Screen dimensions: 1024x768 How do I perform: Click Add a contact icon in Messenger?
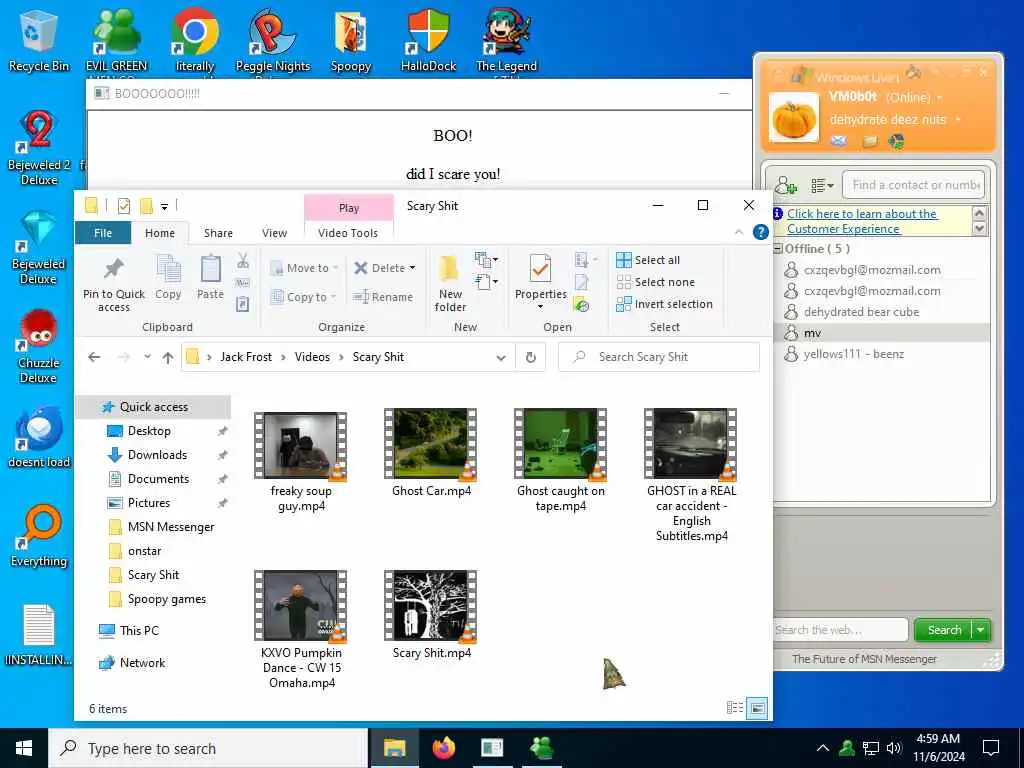pos(786,185)
